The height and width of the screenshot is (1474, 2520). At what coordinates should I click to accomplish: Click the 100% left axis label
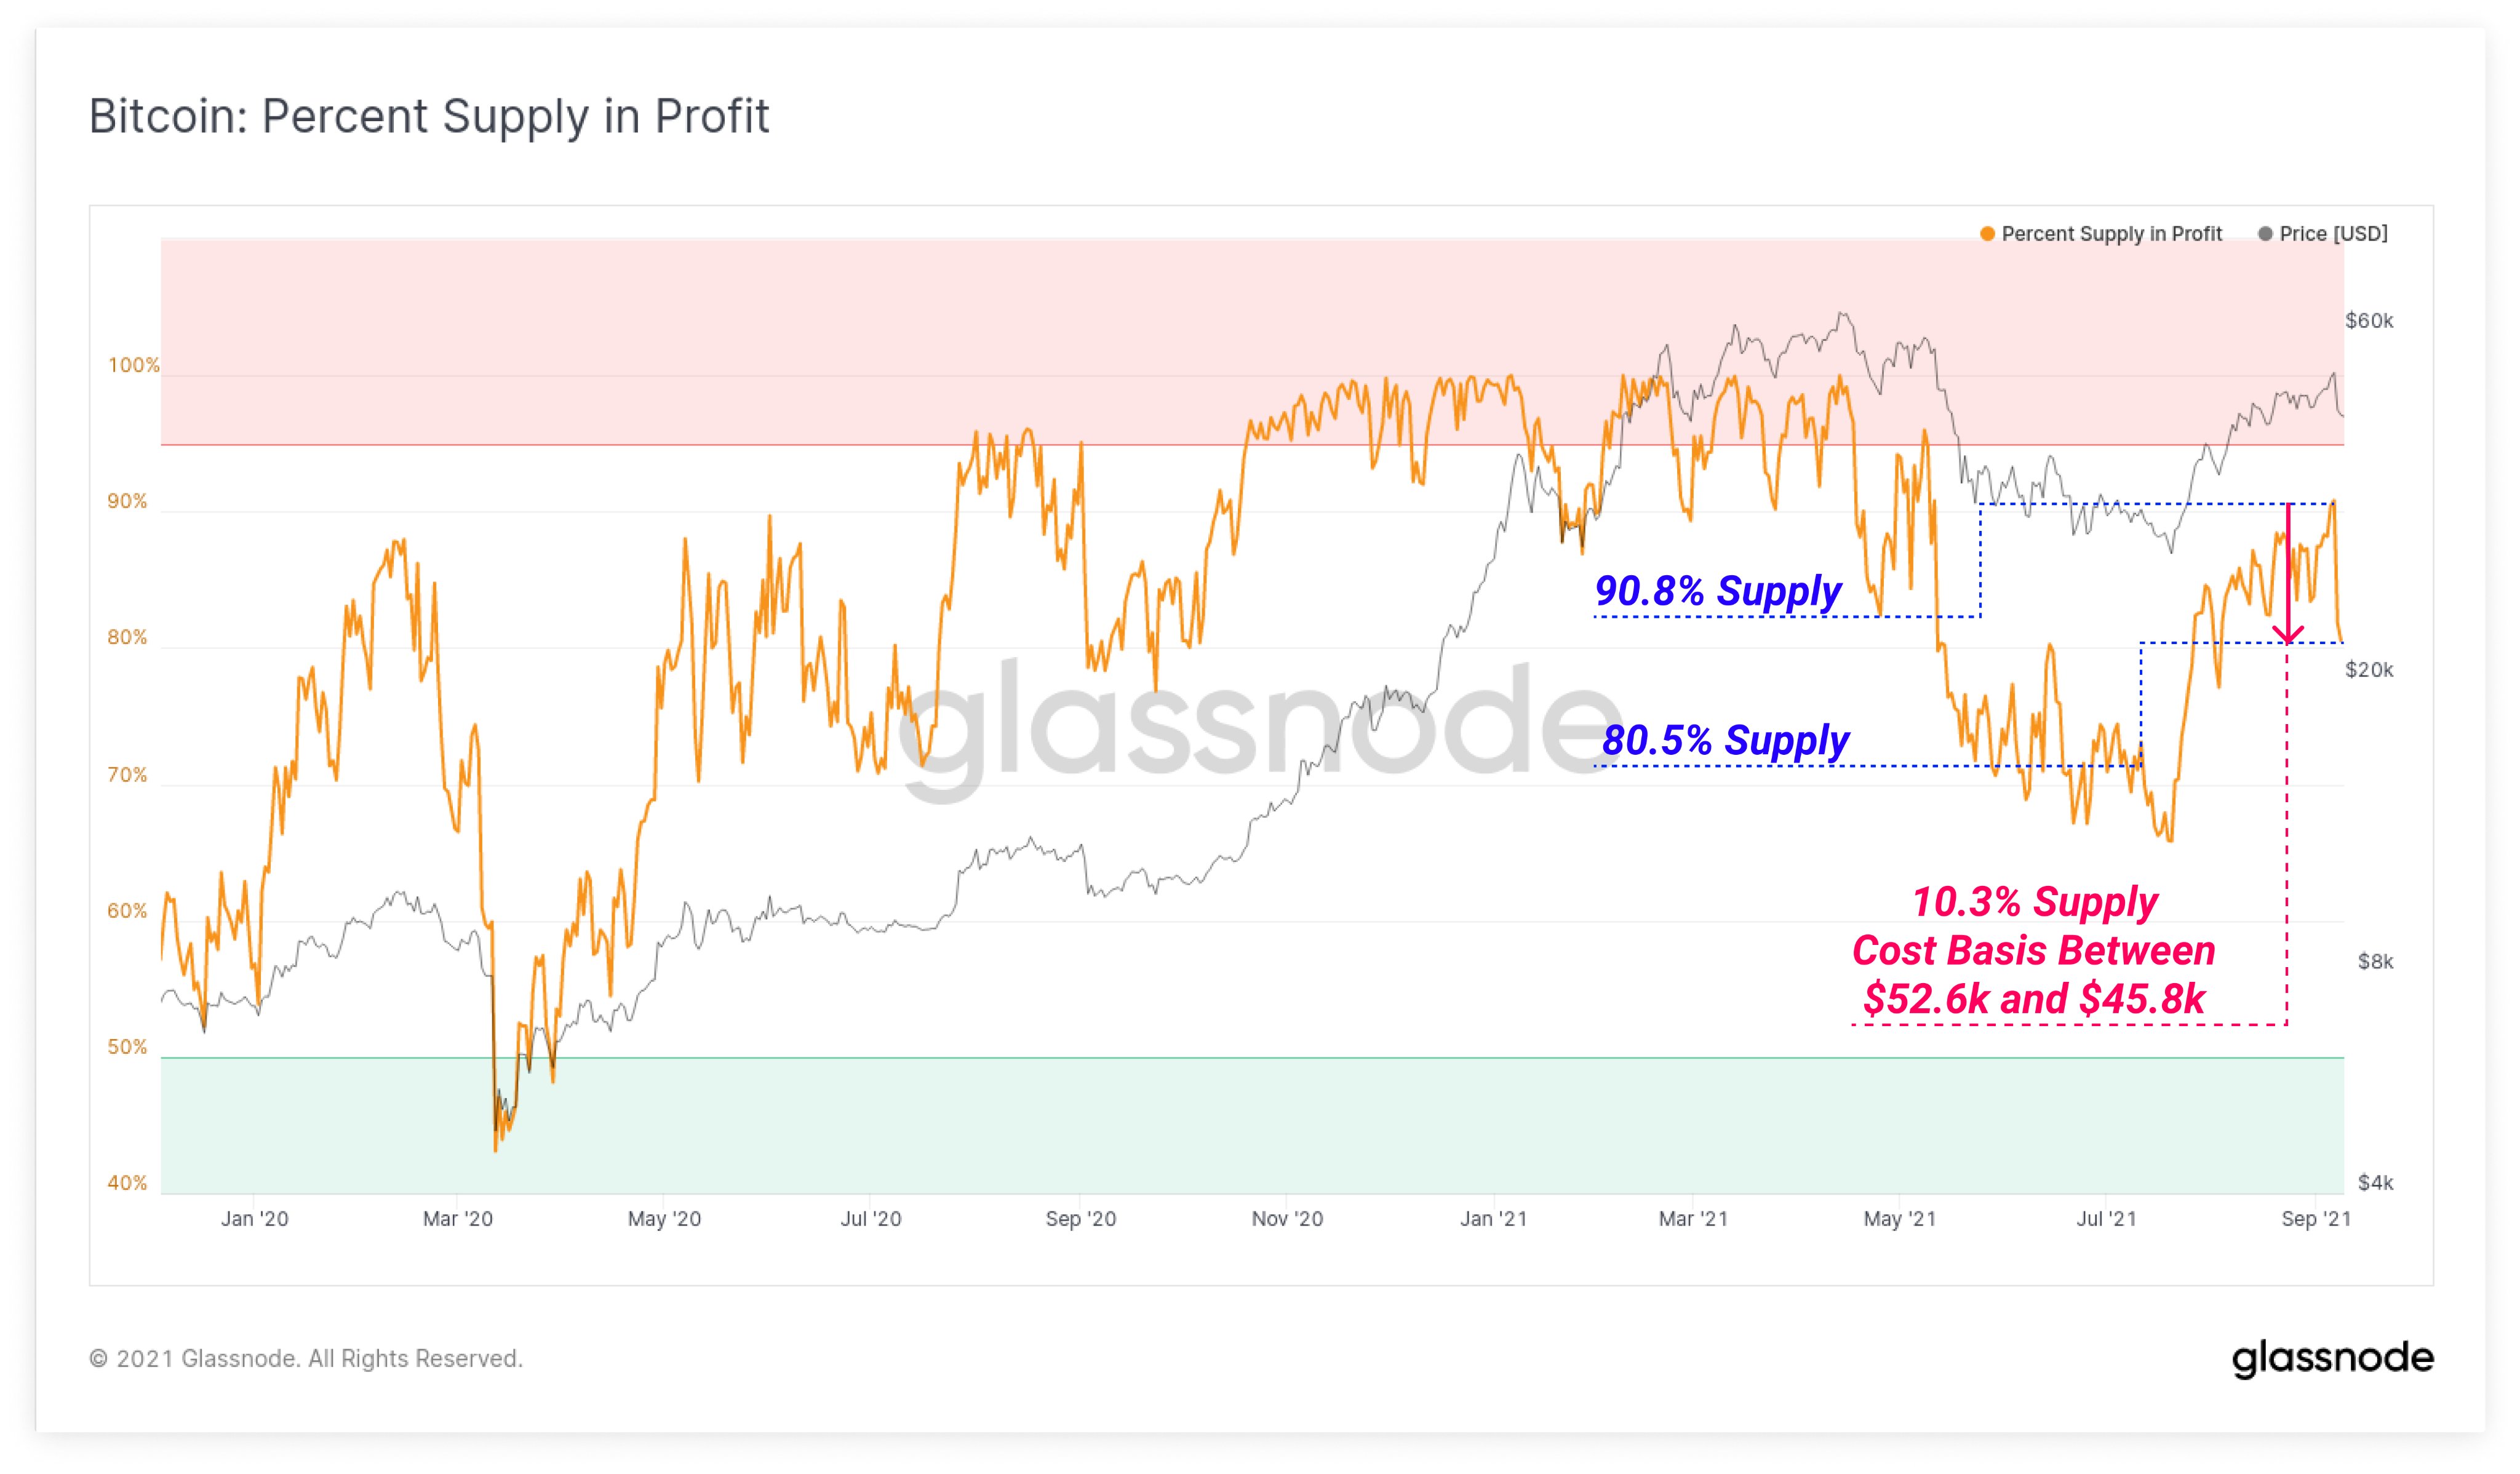(133, 365)
